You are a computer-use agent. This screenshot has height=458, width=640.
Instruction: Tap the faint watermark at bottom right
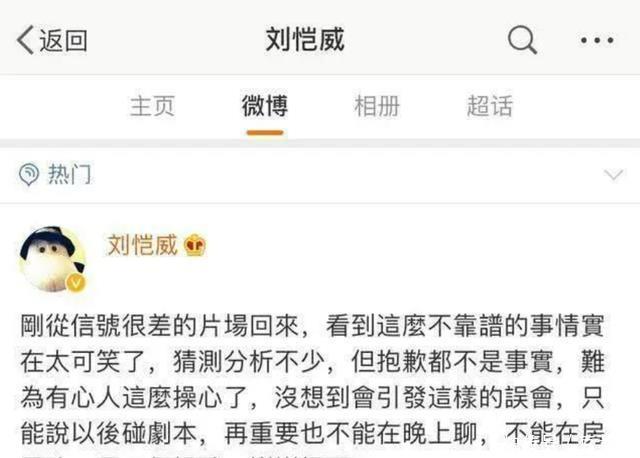(555, 439)
